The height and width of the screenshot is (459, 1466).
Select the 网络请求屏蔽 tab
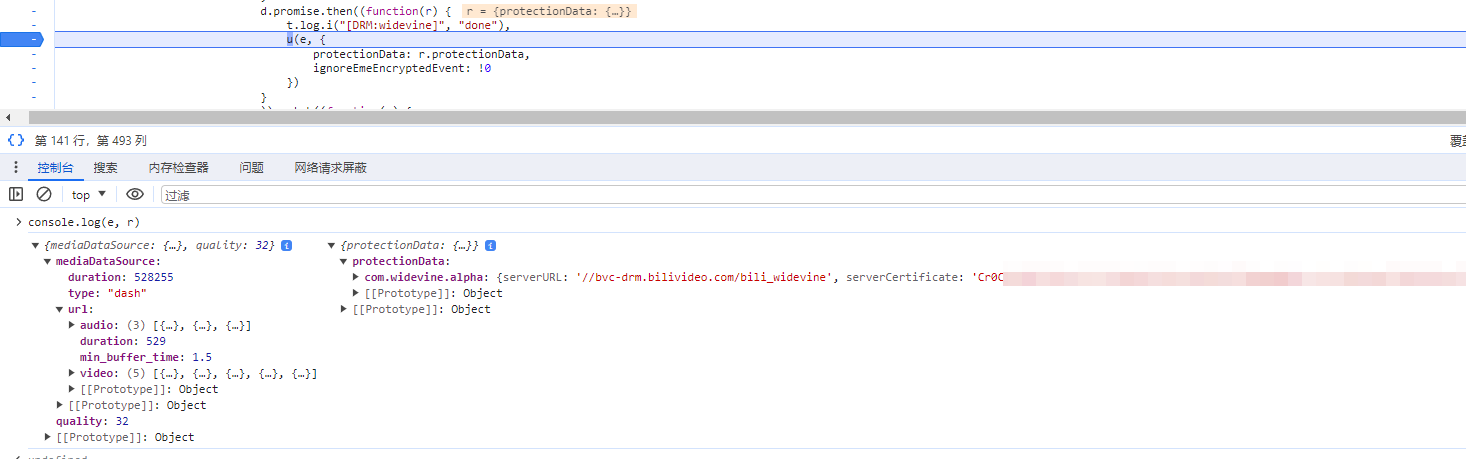330,168
